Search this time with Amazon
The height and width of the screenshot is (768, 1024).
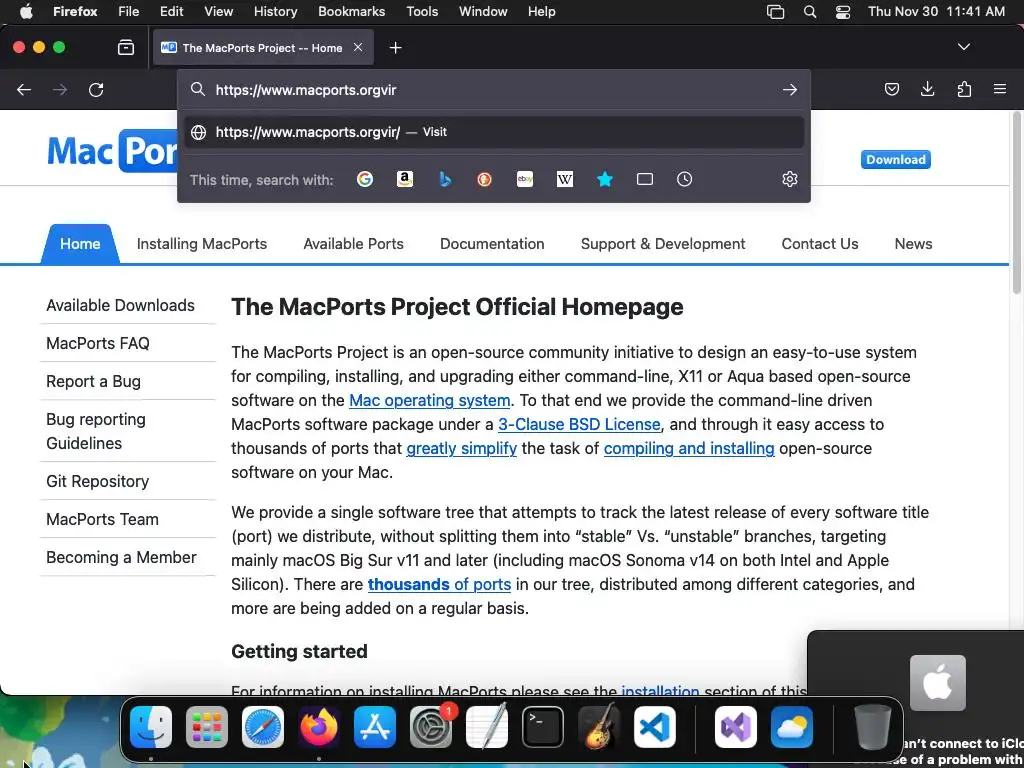pyautogui.click(x=405, y=179)
